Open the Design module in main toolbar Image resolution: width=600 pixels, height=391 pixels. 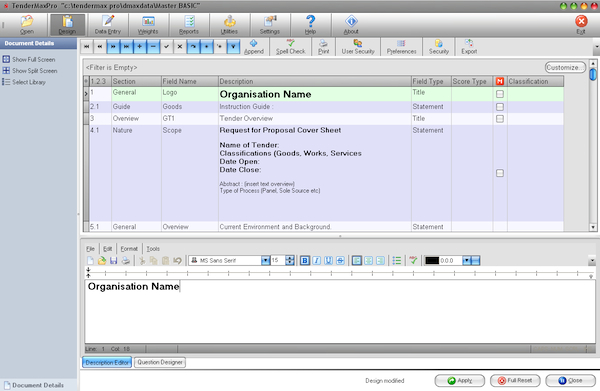coord(67,25)
